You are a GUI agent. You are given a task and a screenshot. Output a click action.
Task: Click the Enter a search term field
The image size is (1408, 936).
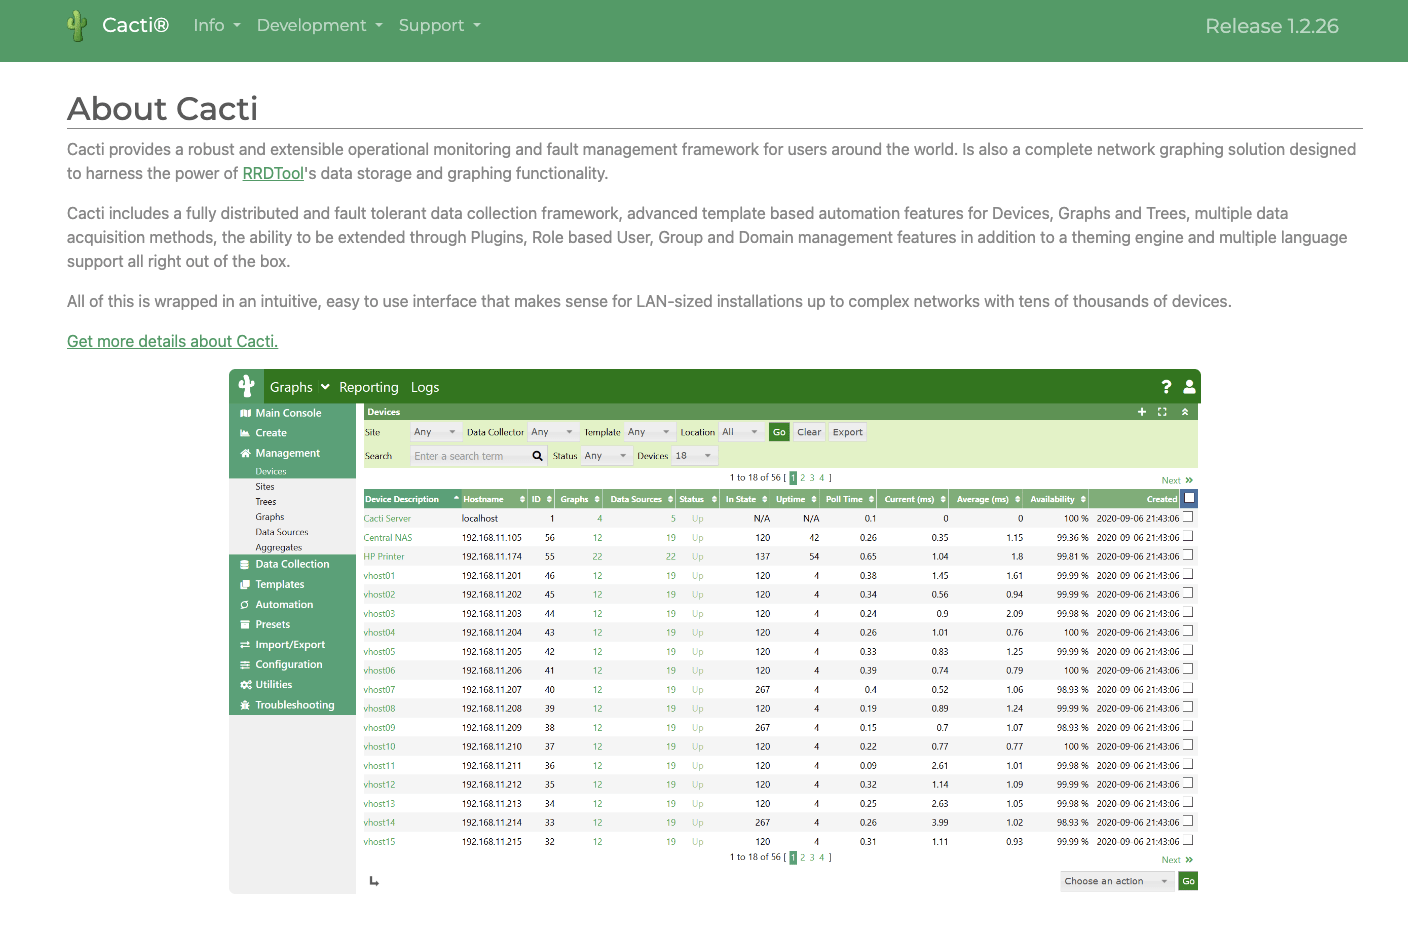pyautogui.click(x=470, y=456)
